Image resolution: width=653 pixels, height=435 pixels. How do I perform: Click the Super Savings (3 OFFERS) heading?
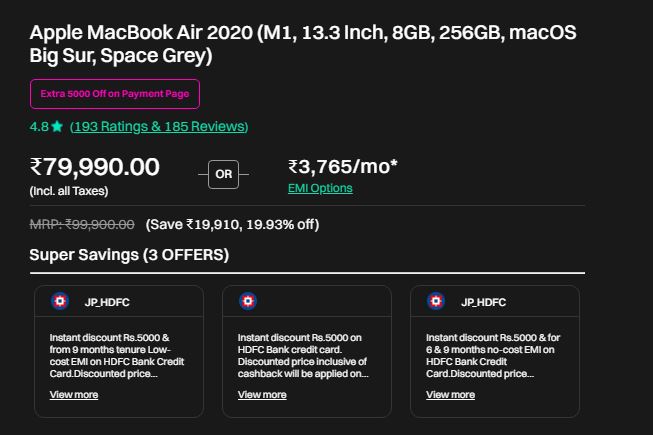pos(129,255)
